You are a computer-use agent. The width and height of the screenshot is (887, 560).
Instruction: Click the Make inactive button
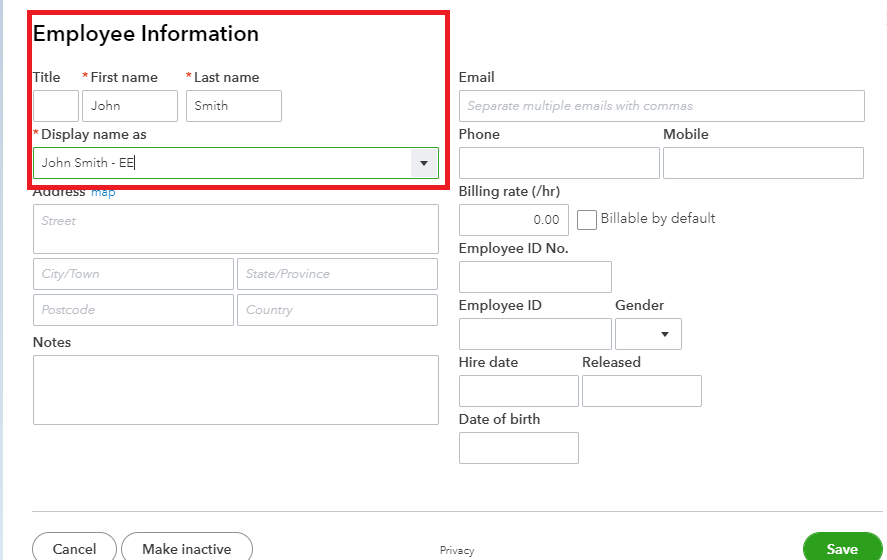tap(186, 548)
